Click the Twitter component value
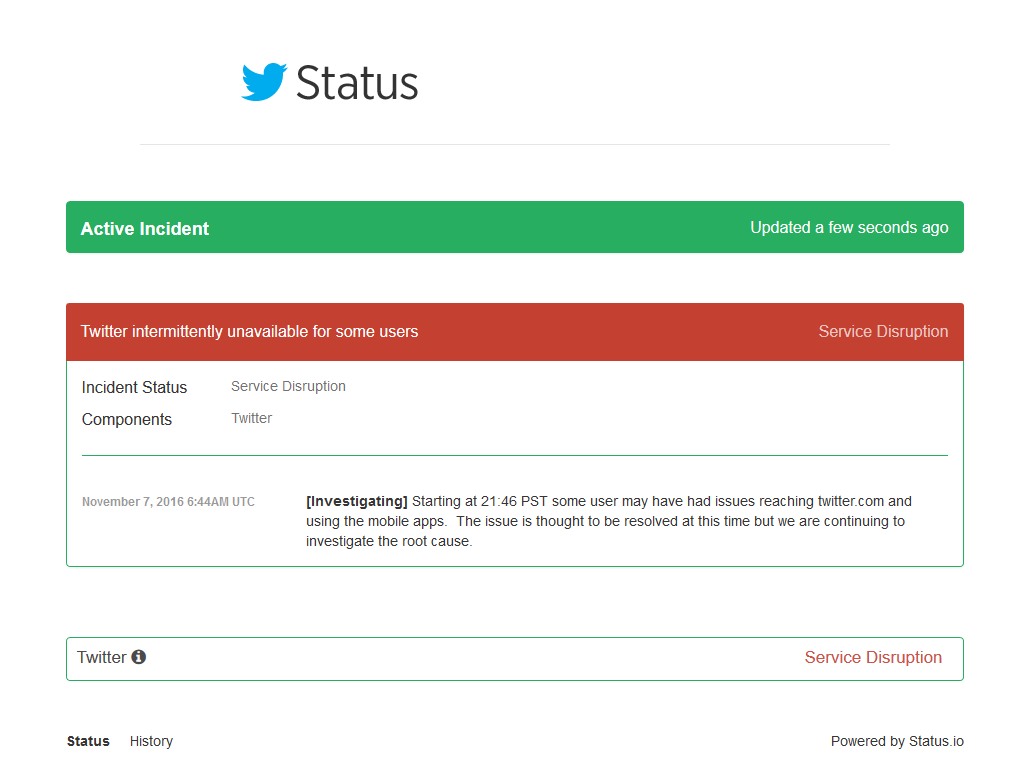The width and height of the screenshot is (1029, 781). click(251, 418)
